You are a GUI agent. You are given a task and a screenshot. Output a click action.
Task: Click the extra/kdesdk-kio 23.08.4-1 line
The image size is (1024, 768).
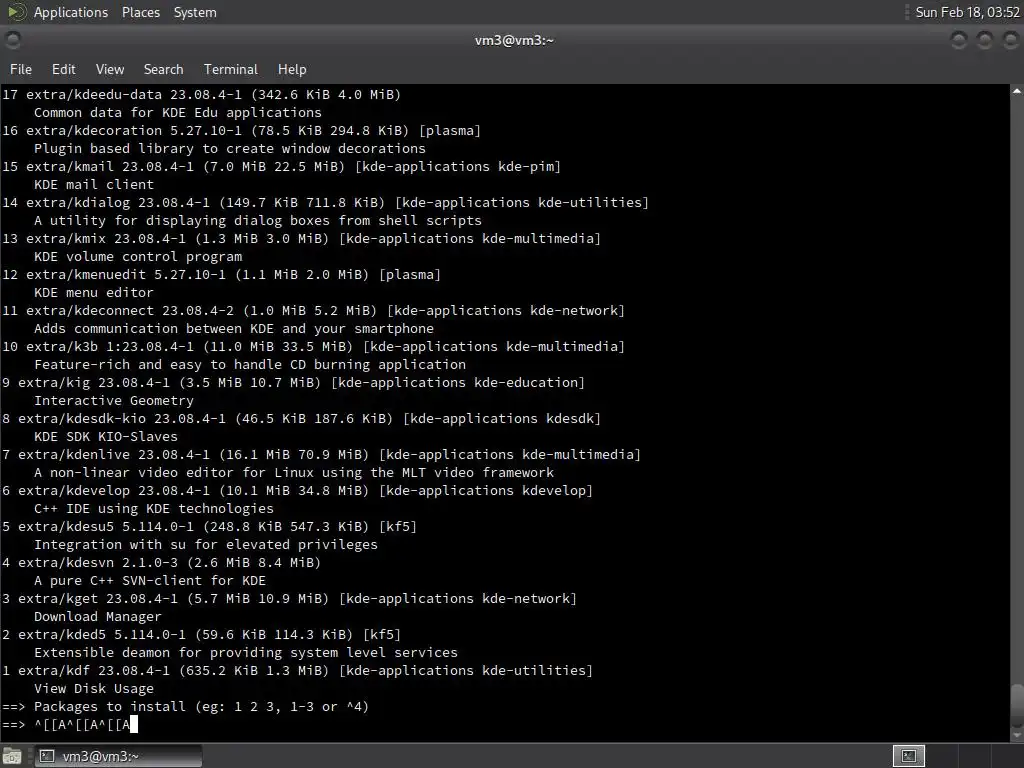pyautogui.click(x=301, y=418)
